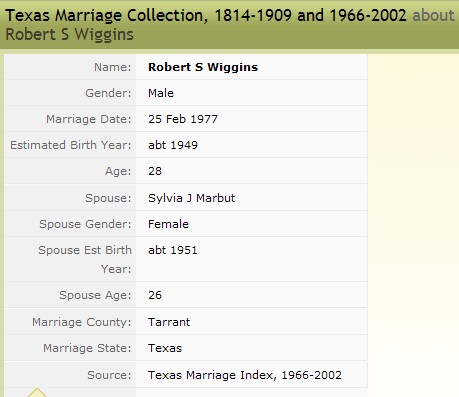Click the spouse age value '26'
Screen dimensions: 459x397
(155, 295)
